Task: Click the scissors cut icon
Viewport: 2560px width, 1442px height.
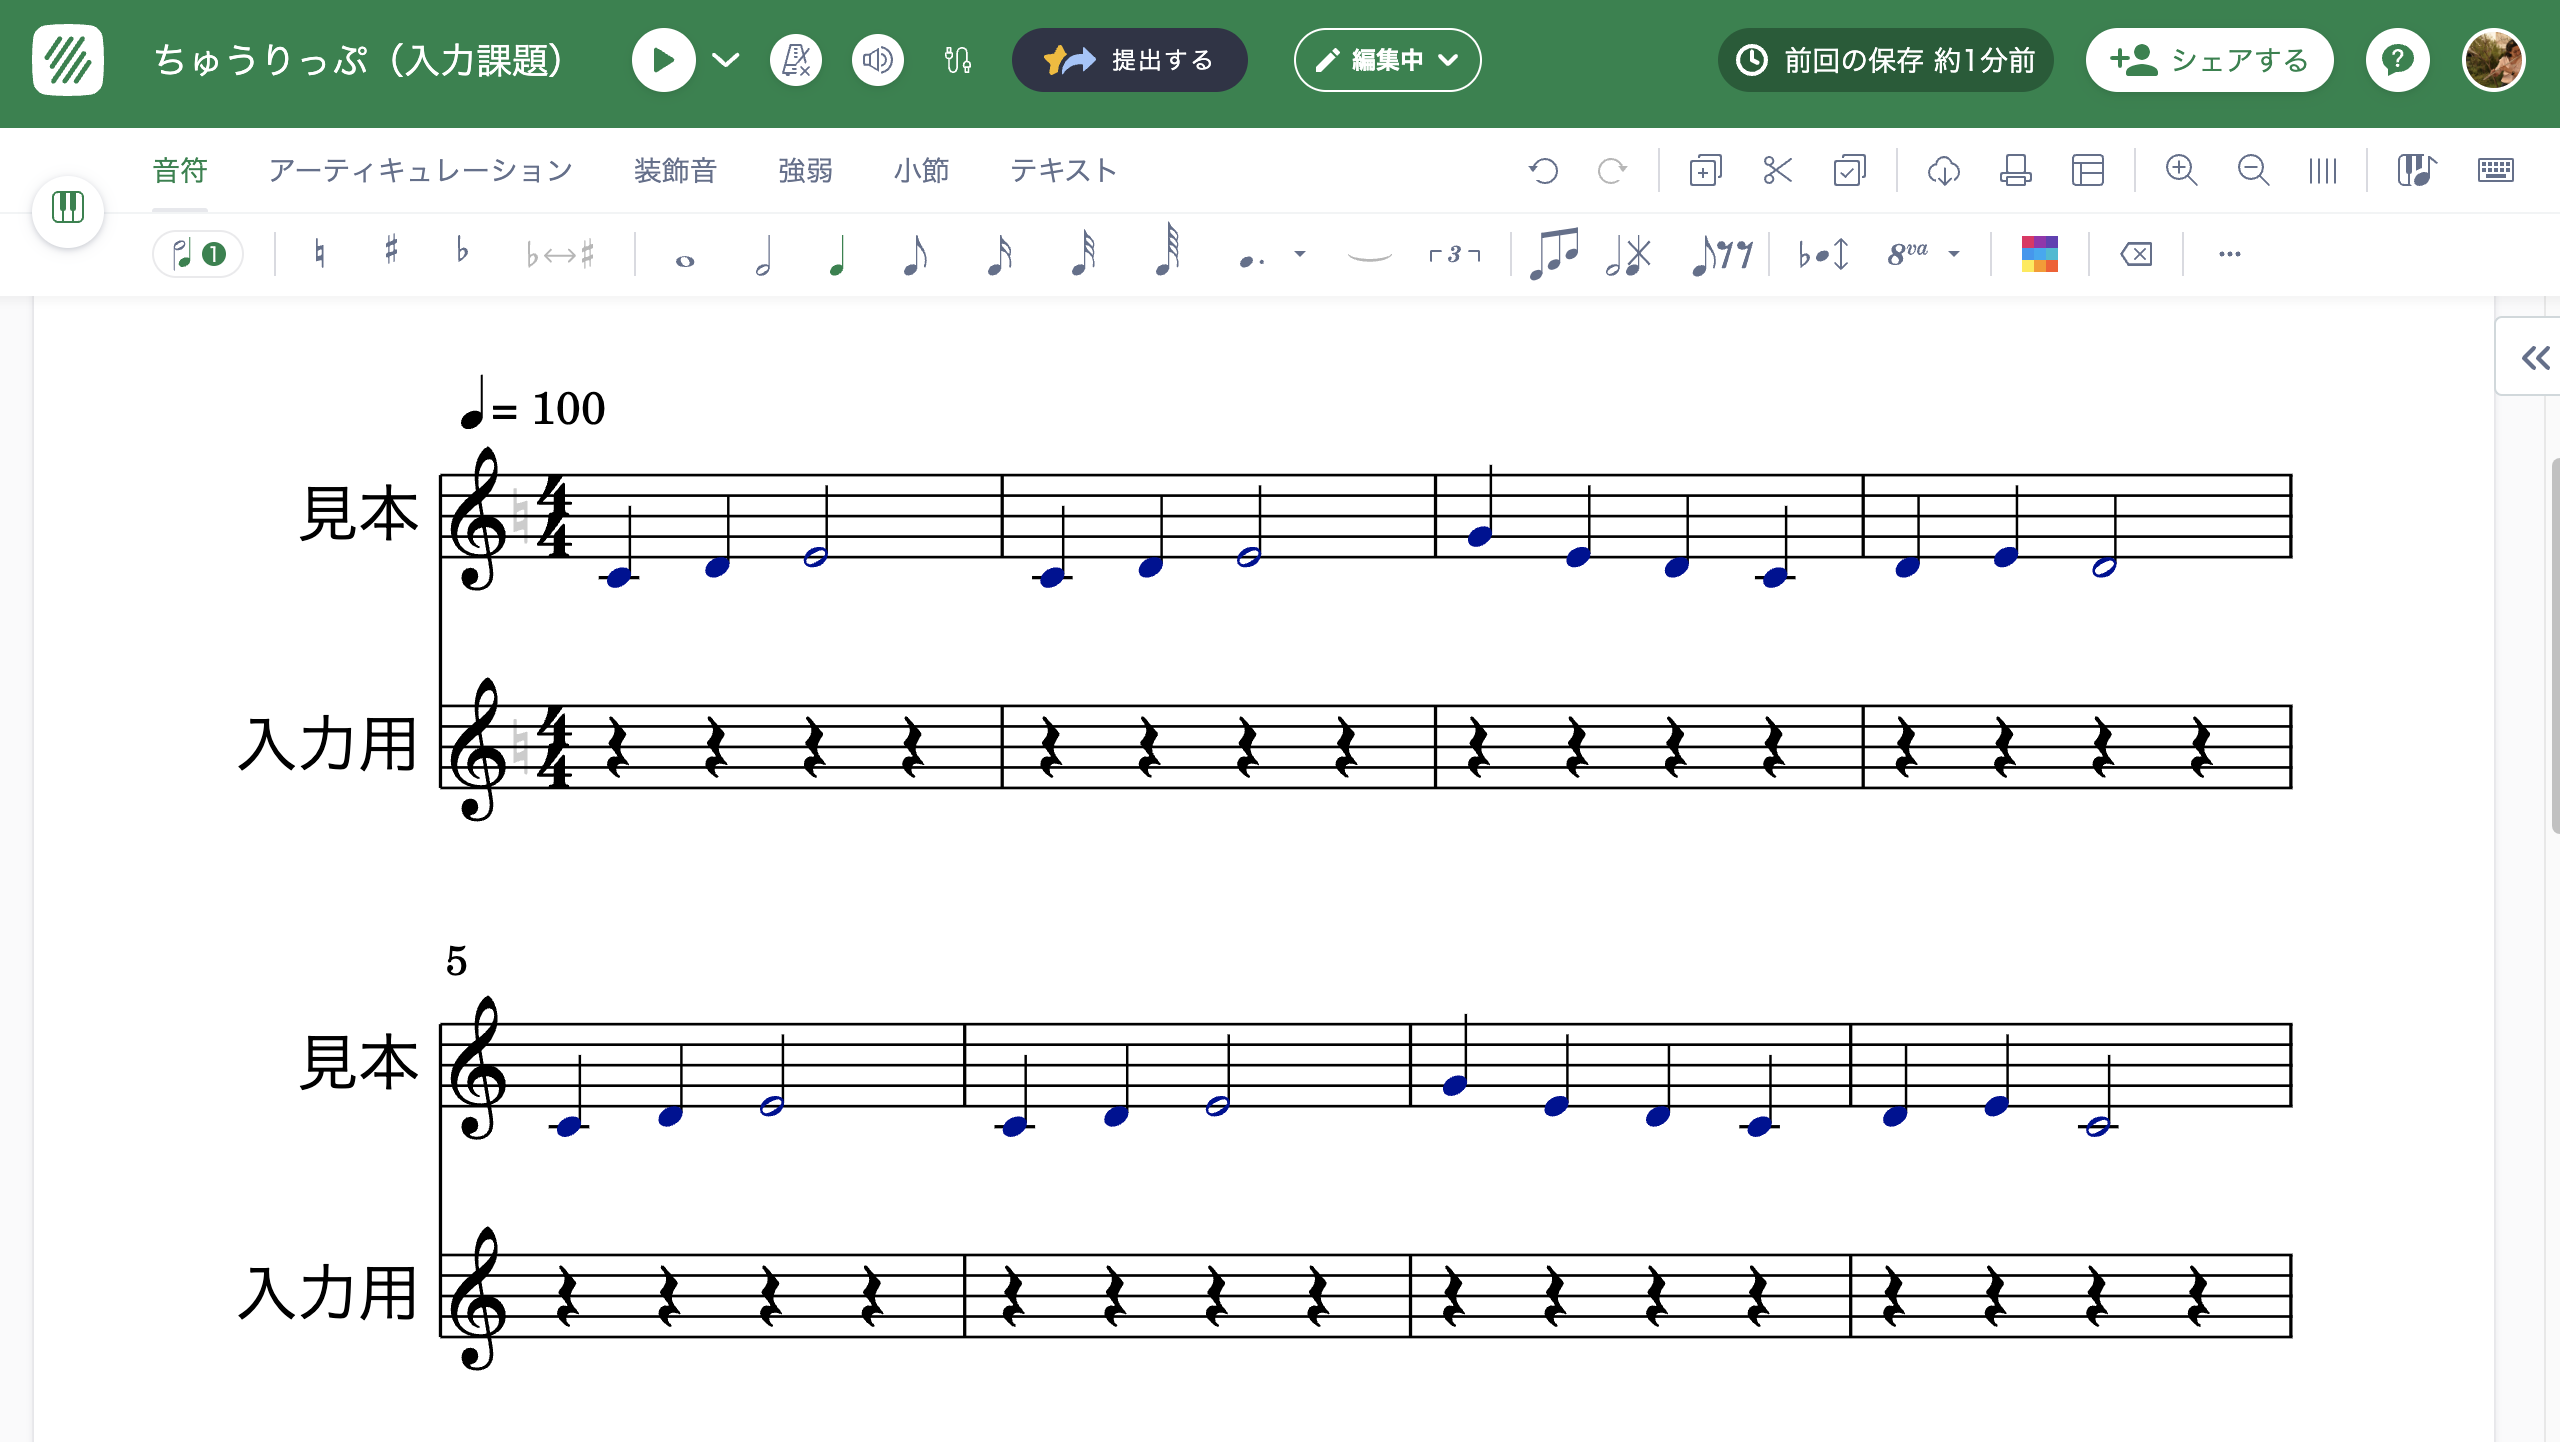Action: coord(1777,171)
